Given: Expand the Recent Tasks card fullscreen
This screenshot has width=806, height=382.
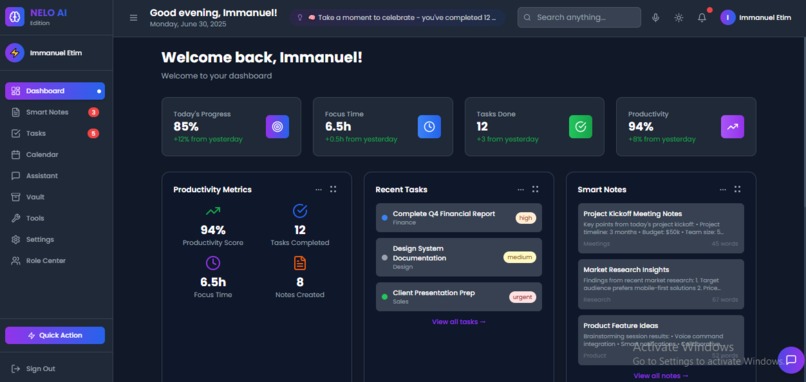Looking at the screenshot, I should click(x=535, y=189).
